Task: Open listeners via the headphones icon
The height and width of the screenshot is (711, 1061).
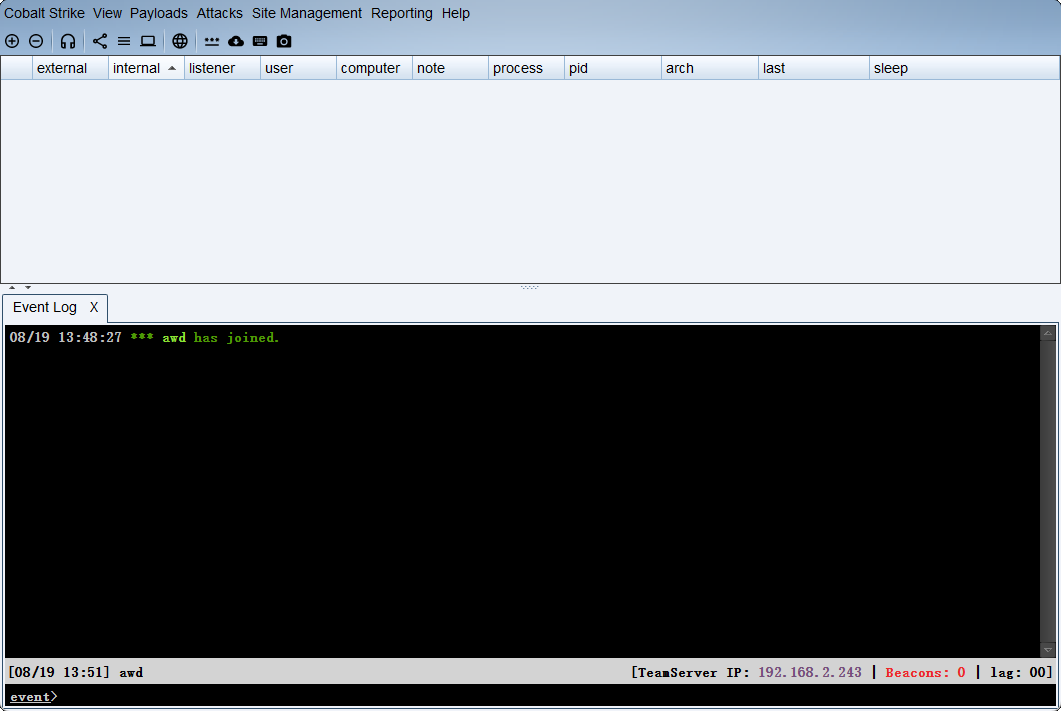Action: click(x=68, y=41)
